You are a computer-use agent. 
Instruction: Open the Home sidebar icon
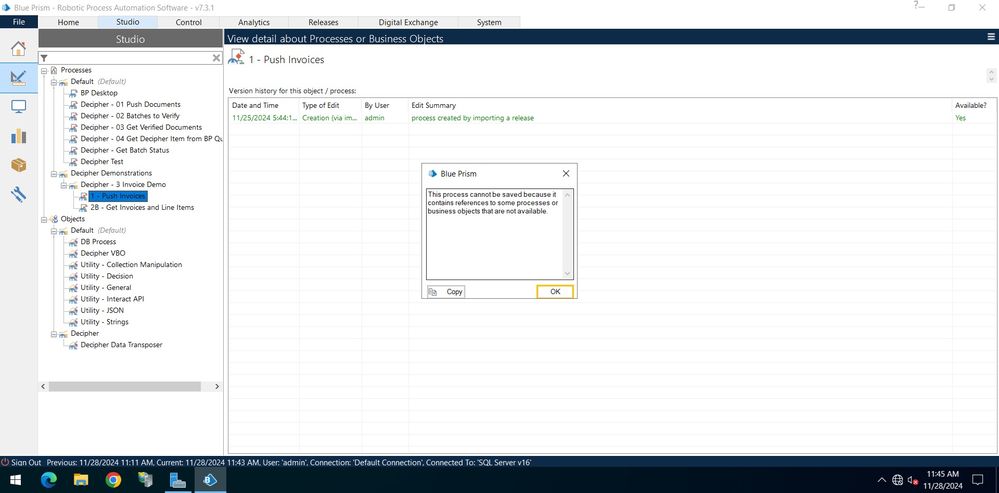pyautogui.click(x=18, y=49)
